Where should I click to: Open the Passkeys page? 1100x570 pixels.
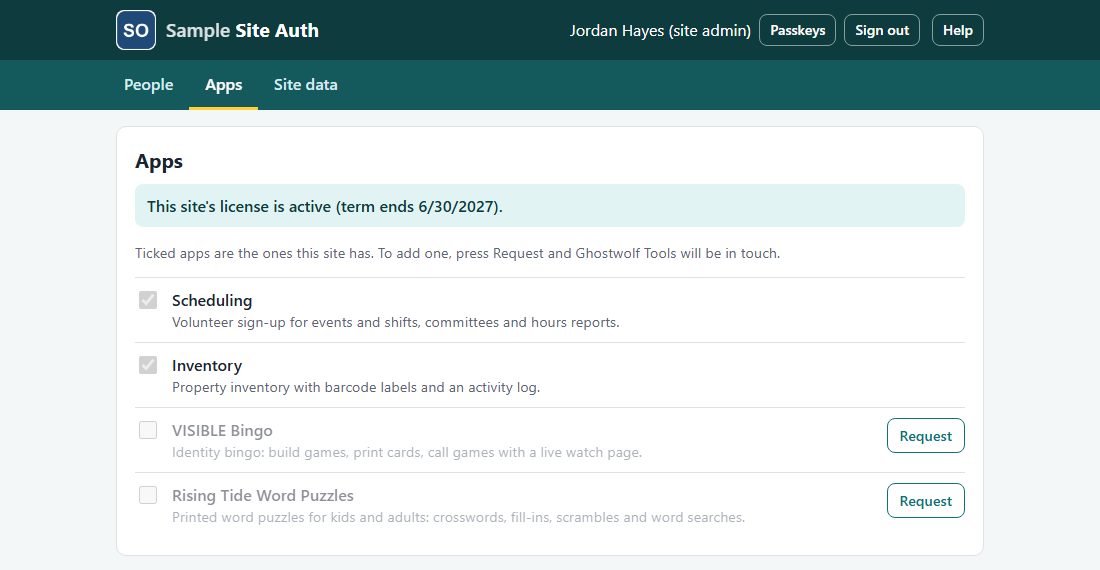point(797,30)
